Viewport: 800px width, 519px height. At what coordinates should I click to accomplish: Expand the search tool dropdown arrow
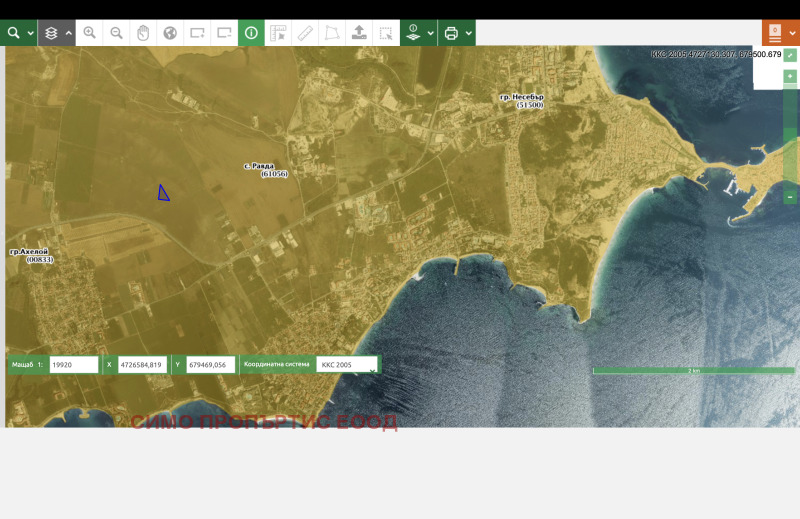[31, 33]
